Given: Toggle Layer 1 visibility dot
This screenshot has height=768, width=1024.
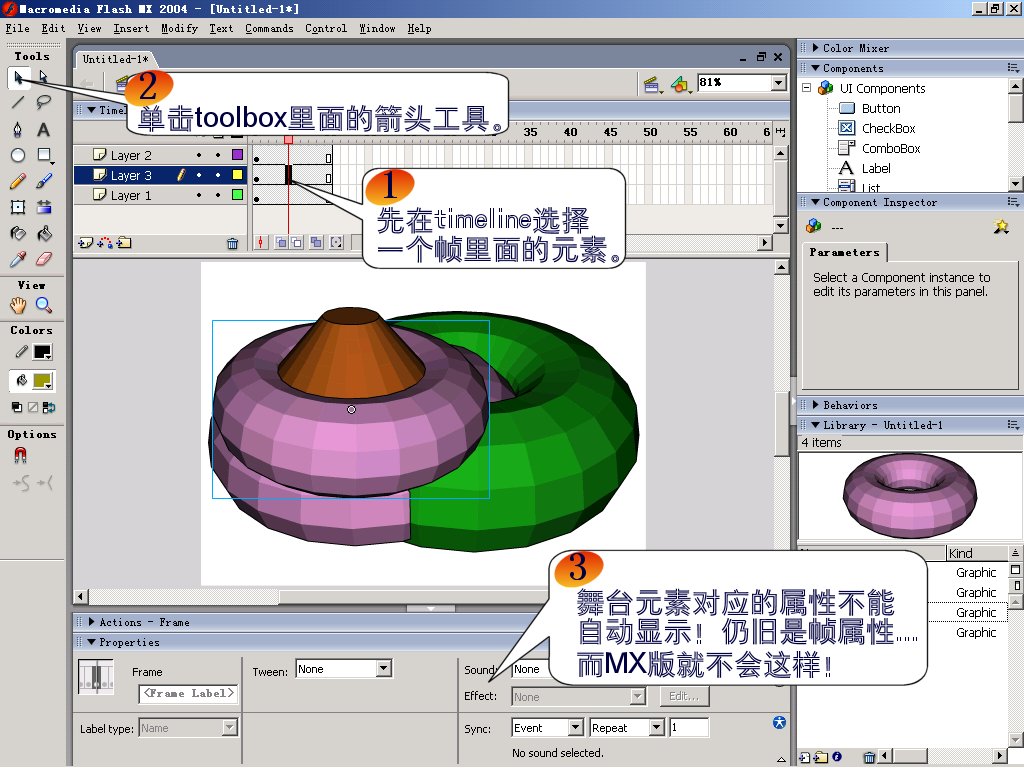Looking at the screenshot, I should pyautogui.click(x=199, y=195).
